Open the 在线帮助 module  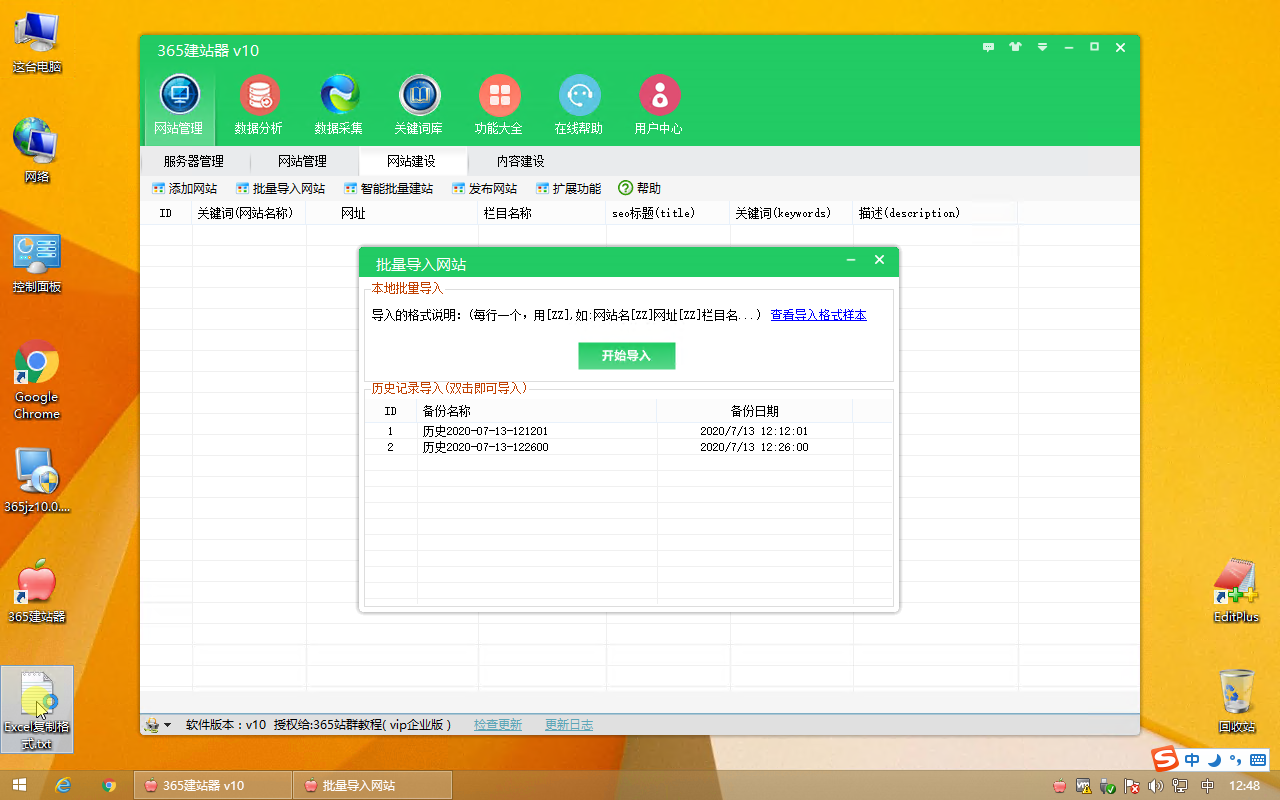pyautogui.click(x=579, y=105)
